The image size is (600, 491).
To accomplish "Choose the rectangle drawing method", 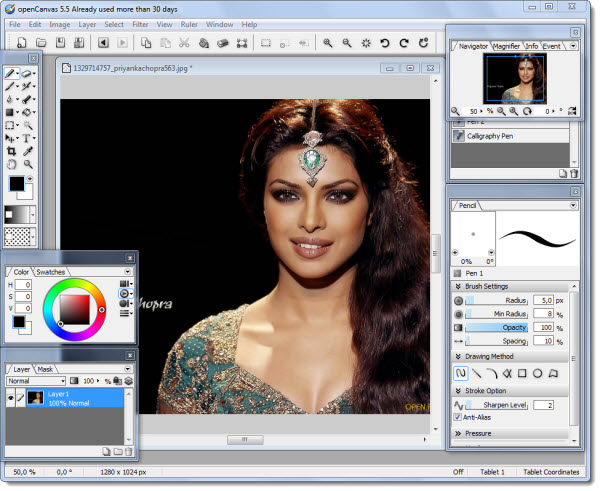I will tap(522, 373).
